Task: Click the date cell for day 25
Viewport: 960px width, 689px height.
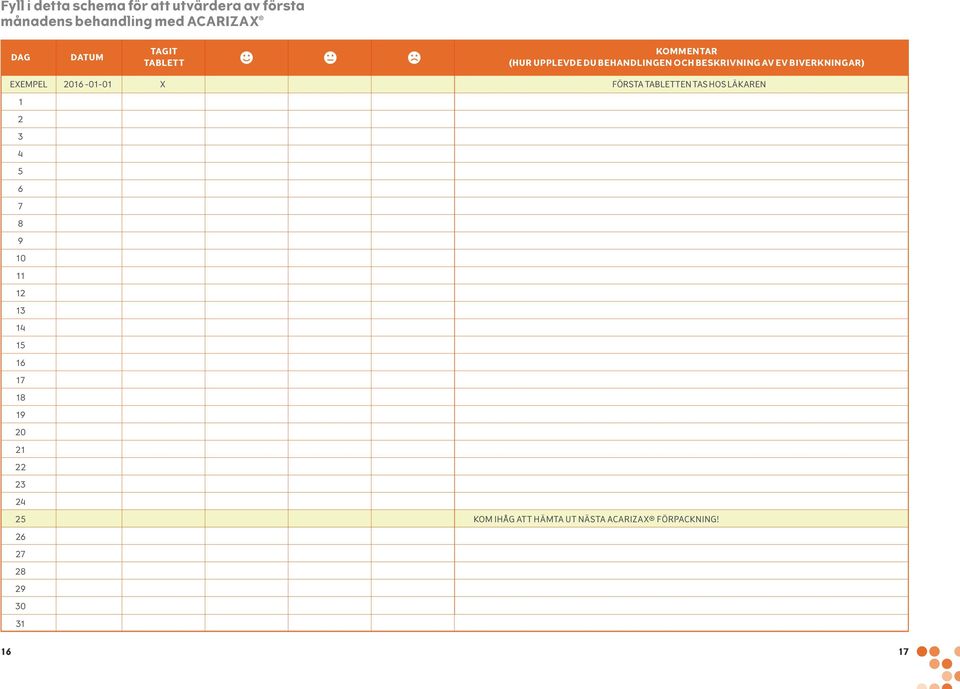Action: click(x=89, y=519)
